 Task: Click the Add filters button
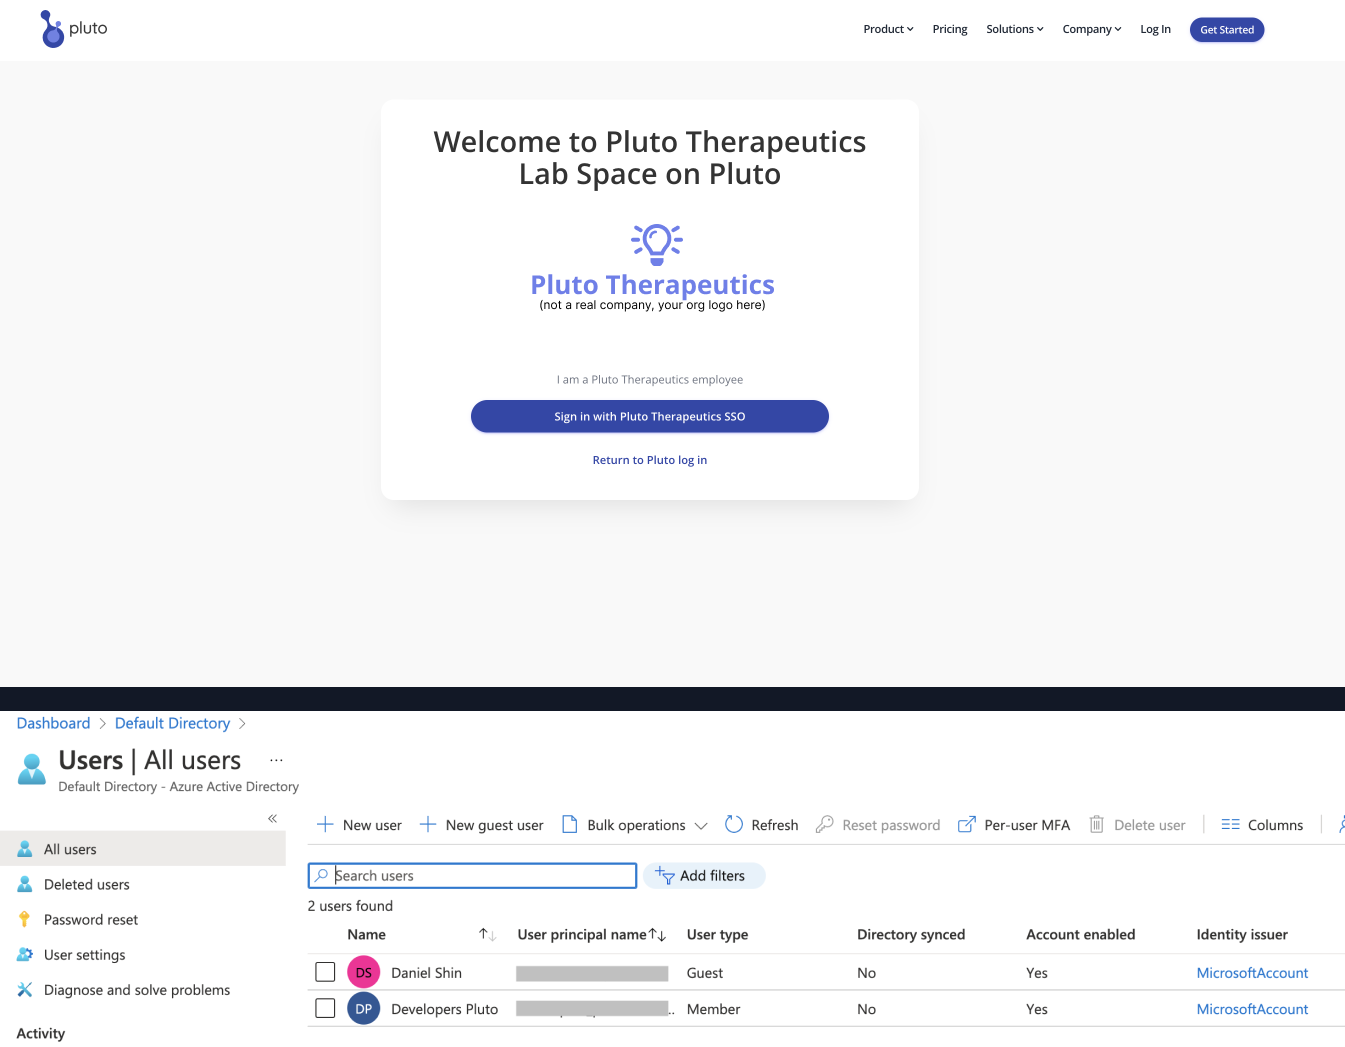point(703,876)
